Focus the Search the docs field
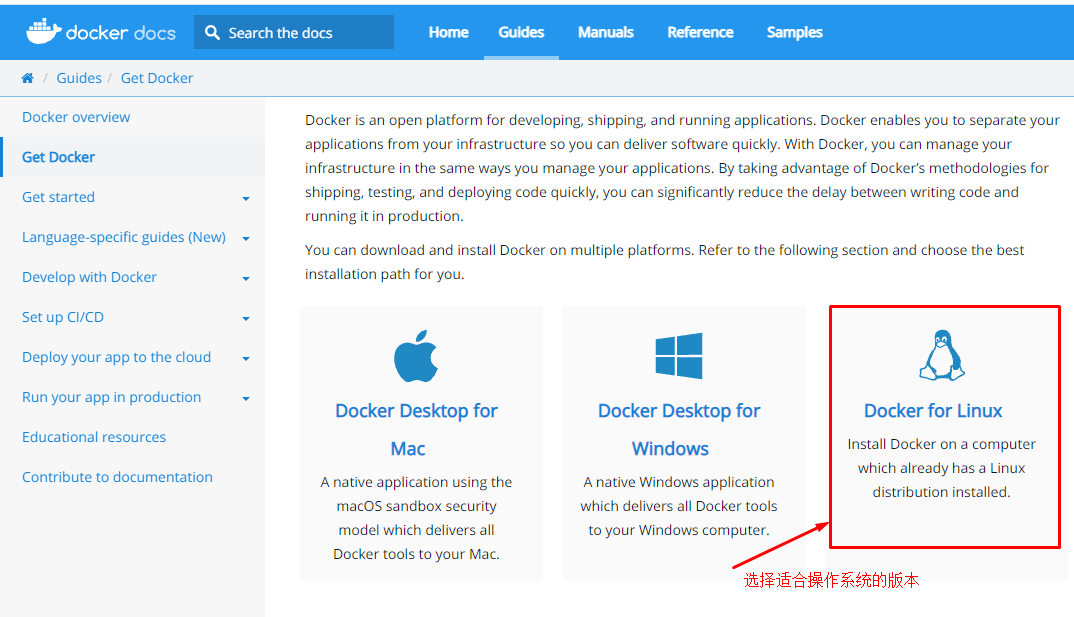The width and height of the screenshot is (1074, 617). click(300, 32)
